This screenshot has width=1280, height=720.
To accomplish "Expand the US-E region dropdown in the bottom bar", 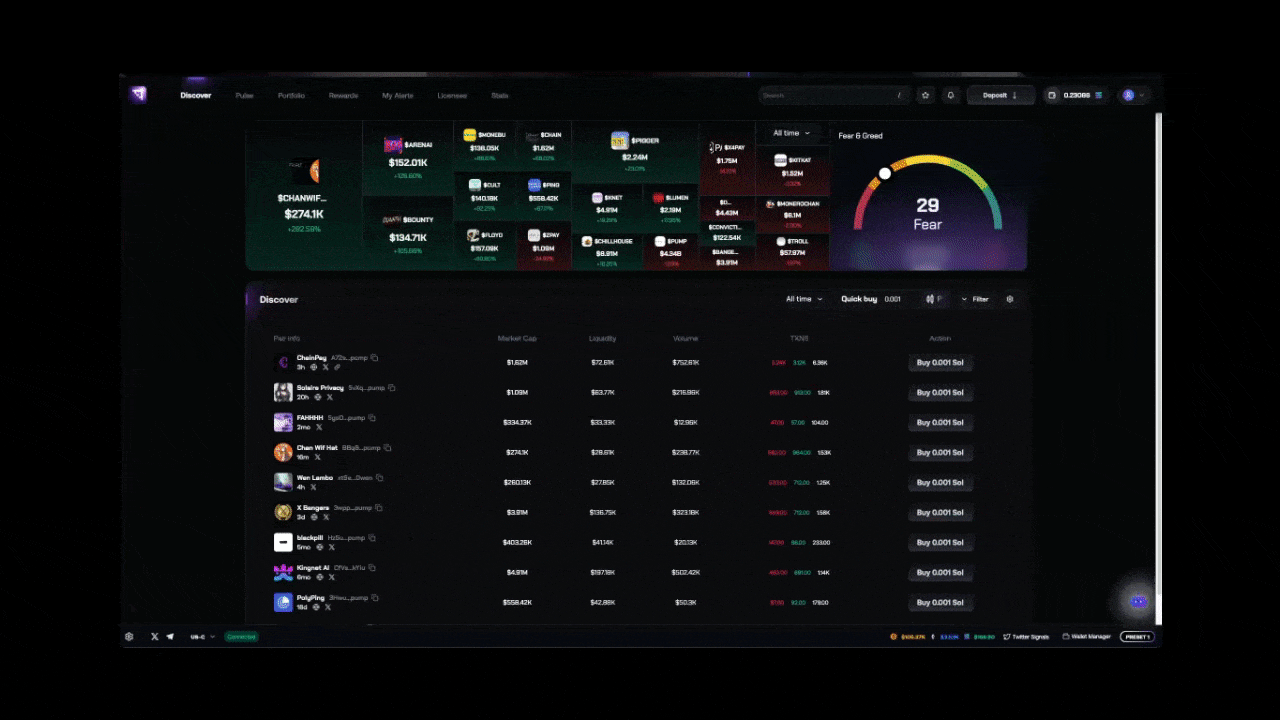I will (x=200, y=636).
